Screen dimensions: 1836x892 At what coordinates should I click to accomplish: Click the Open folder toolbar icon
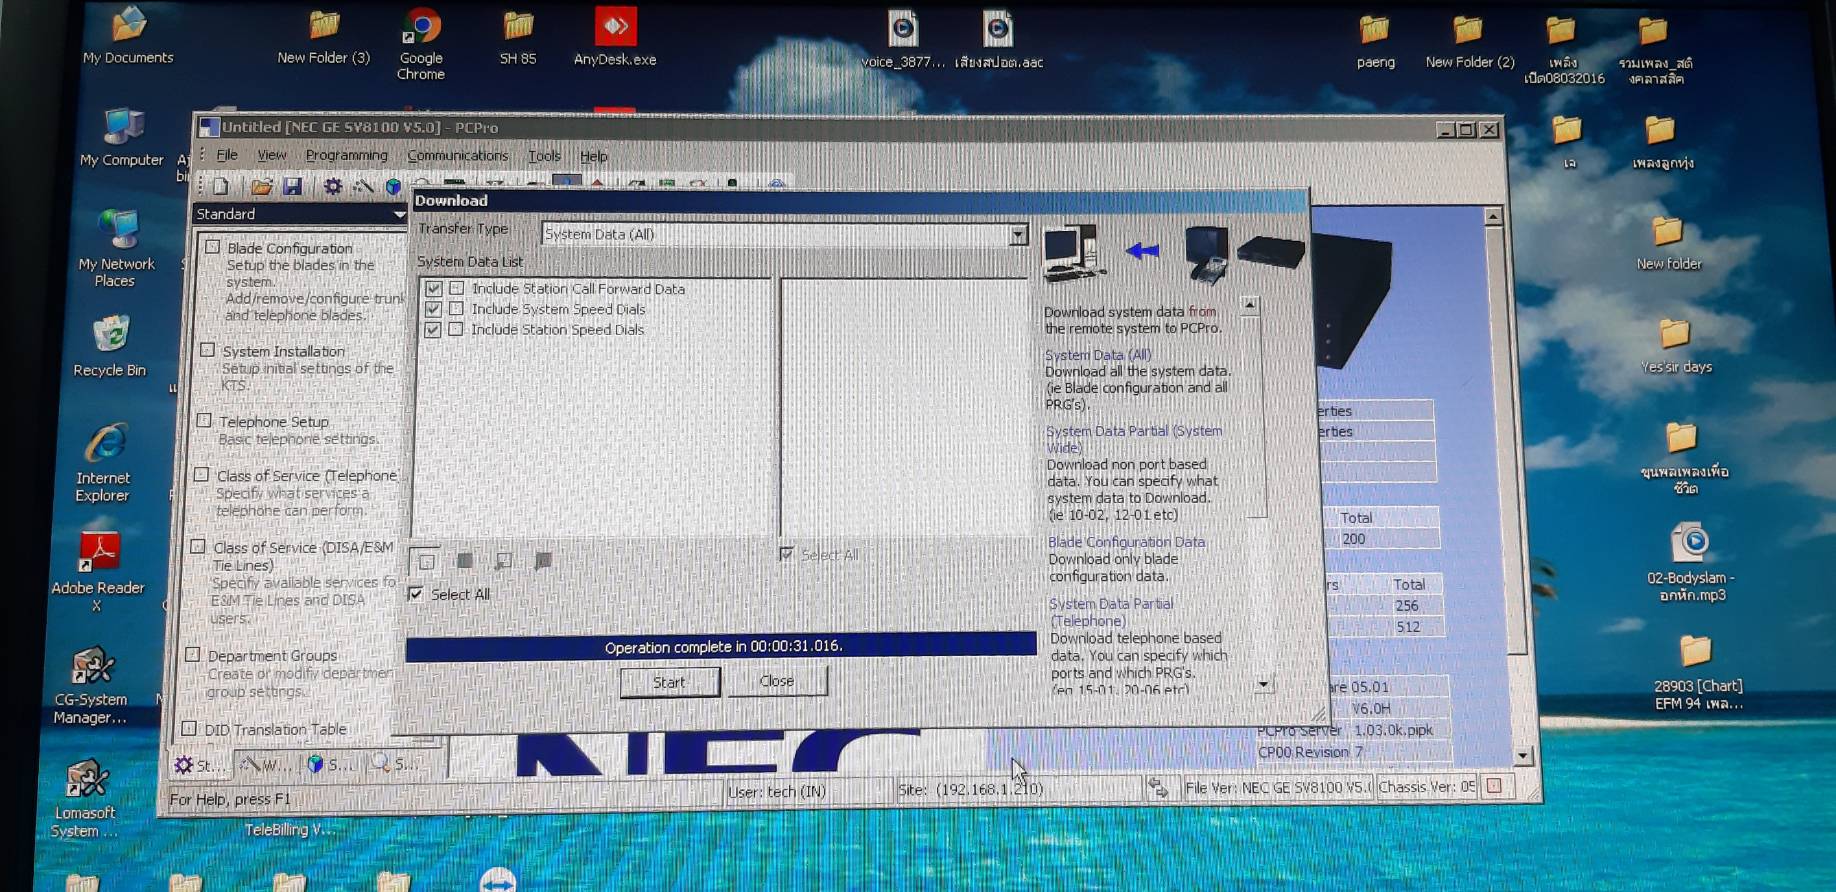coord(262,186)
